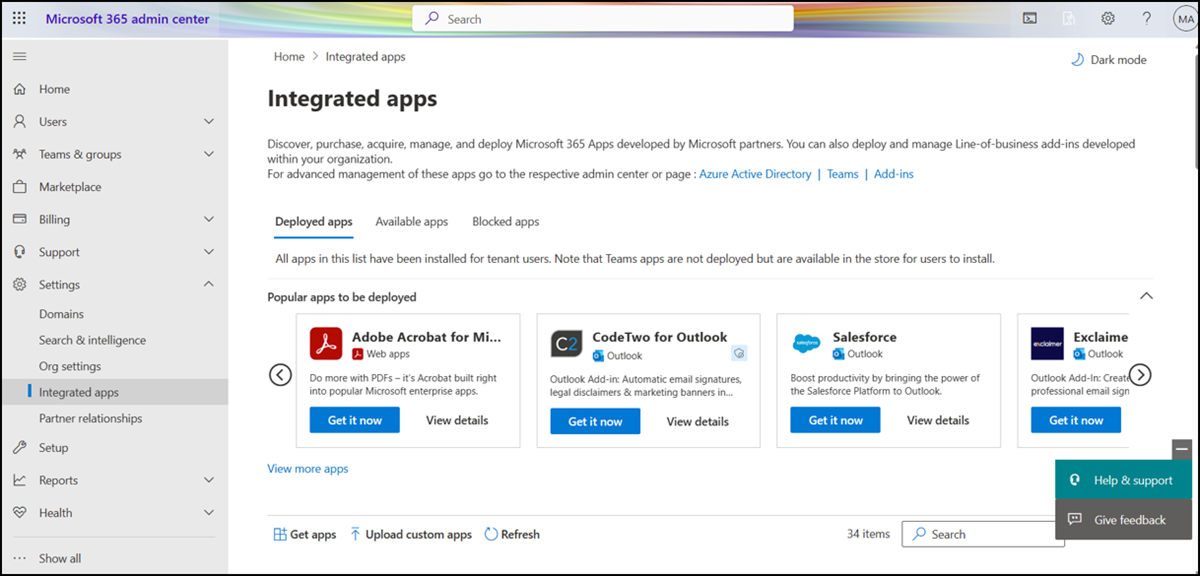Image resolution: width=1200 pixels, height=576 pixels.
Task: Collapse navigation with the hamburger icon
Action: (19, 56)
